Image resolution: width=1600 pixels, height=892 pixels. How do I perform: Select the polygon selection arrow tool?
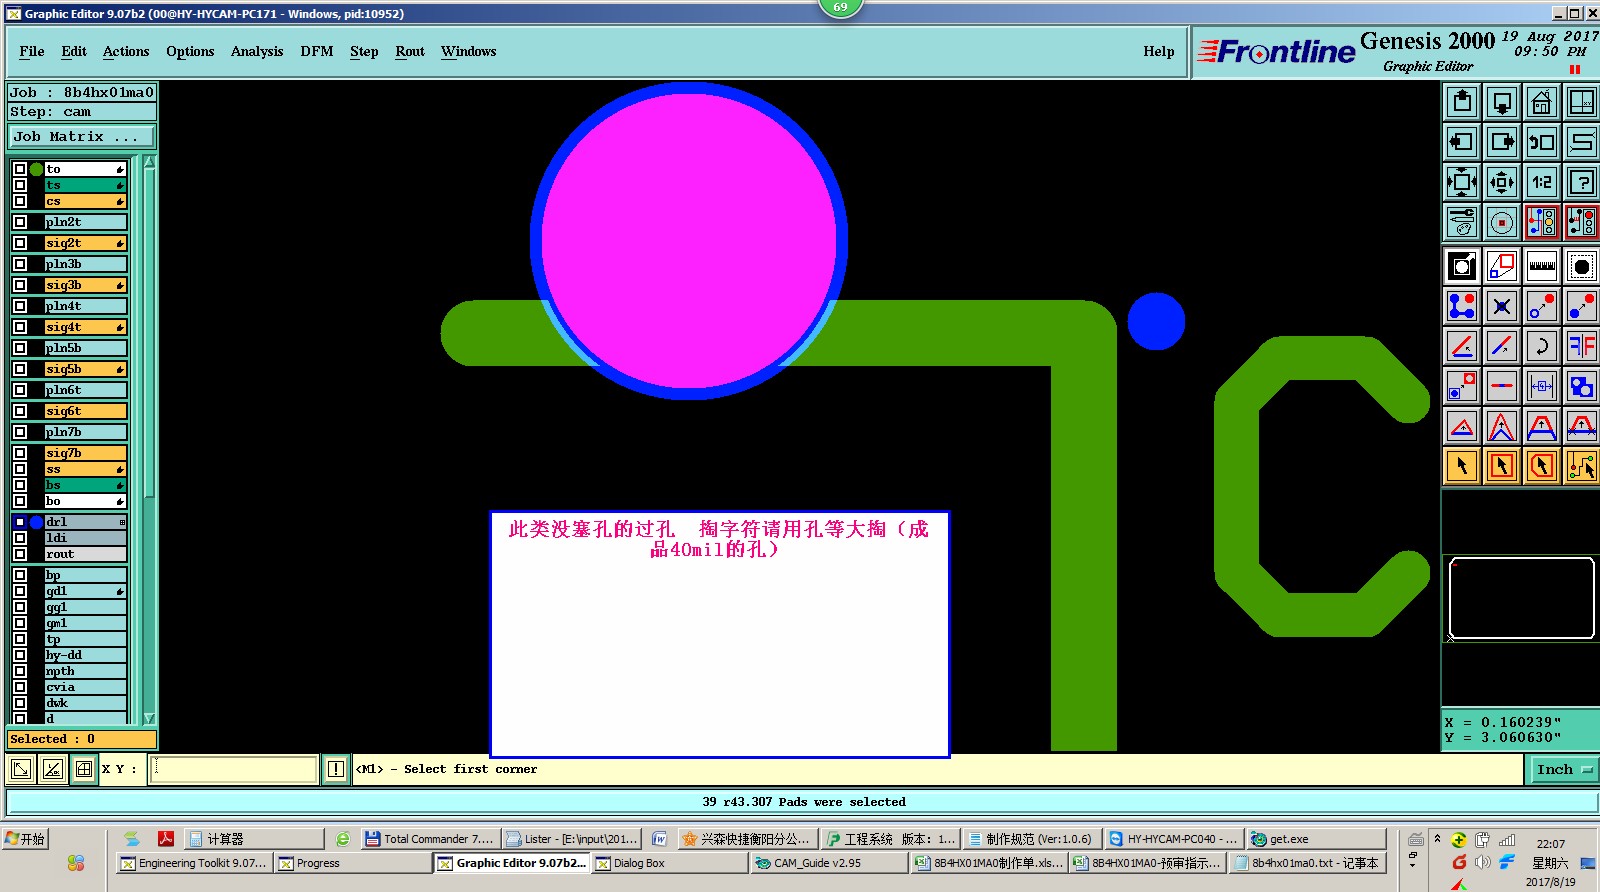(x=1542, y=466)
